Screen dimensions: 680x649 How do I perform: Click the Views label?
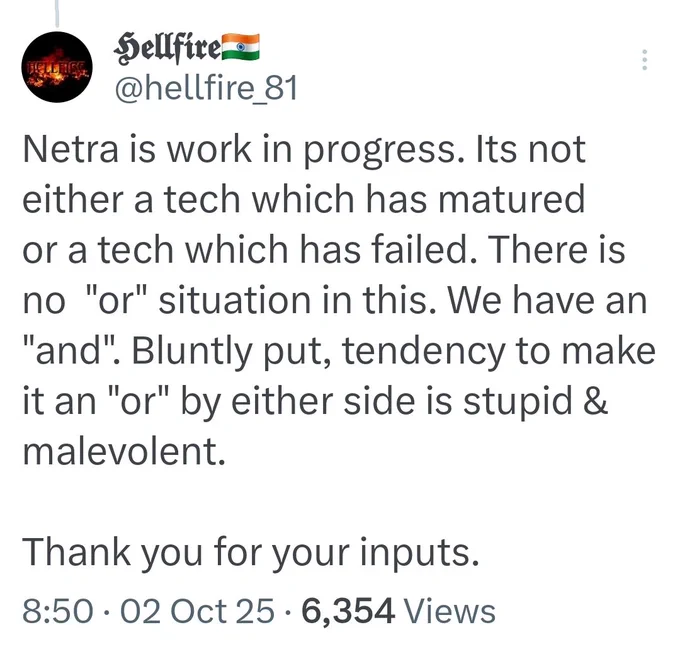[x=449, y=611]
